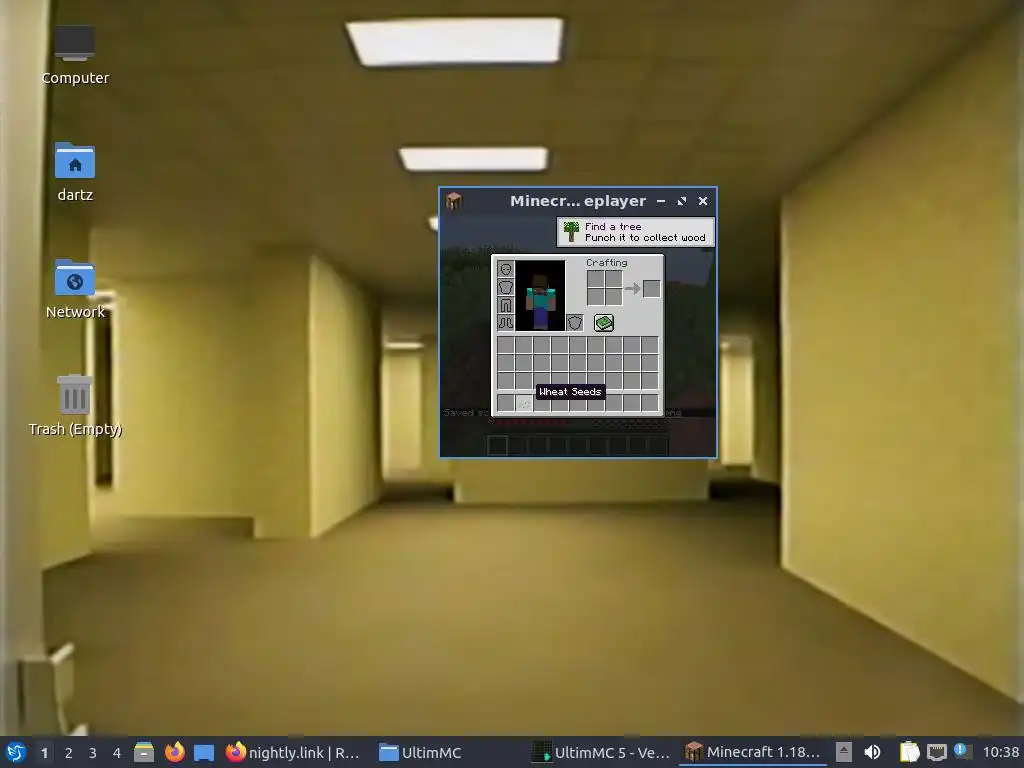The height and width of the screenshot is (768, 1024).
Task: Click the tree icon in tutorial toast
Action: [571, 231]
